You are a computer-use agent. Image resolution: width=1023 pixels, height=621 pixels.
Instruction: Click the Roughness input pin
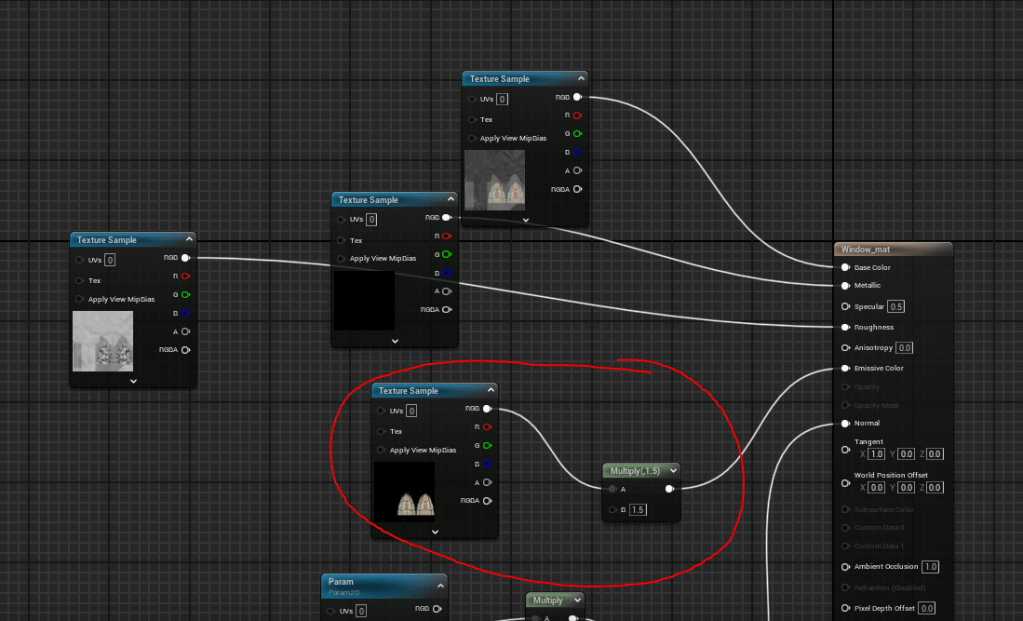pyautogui.click(x=846, y=327)
